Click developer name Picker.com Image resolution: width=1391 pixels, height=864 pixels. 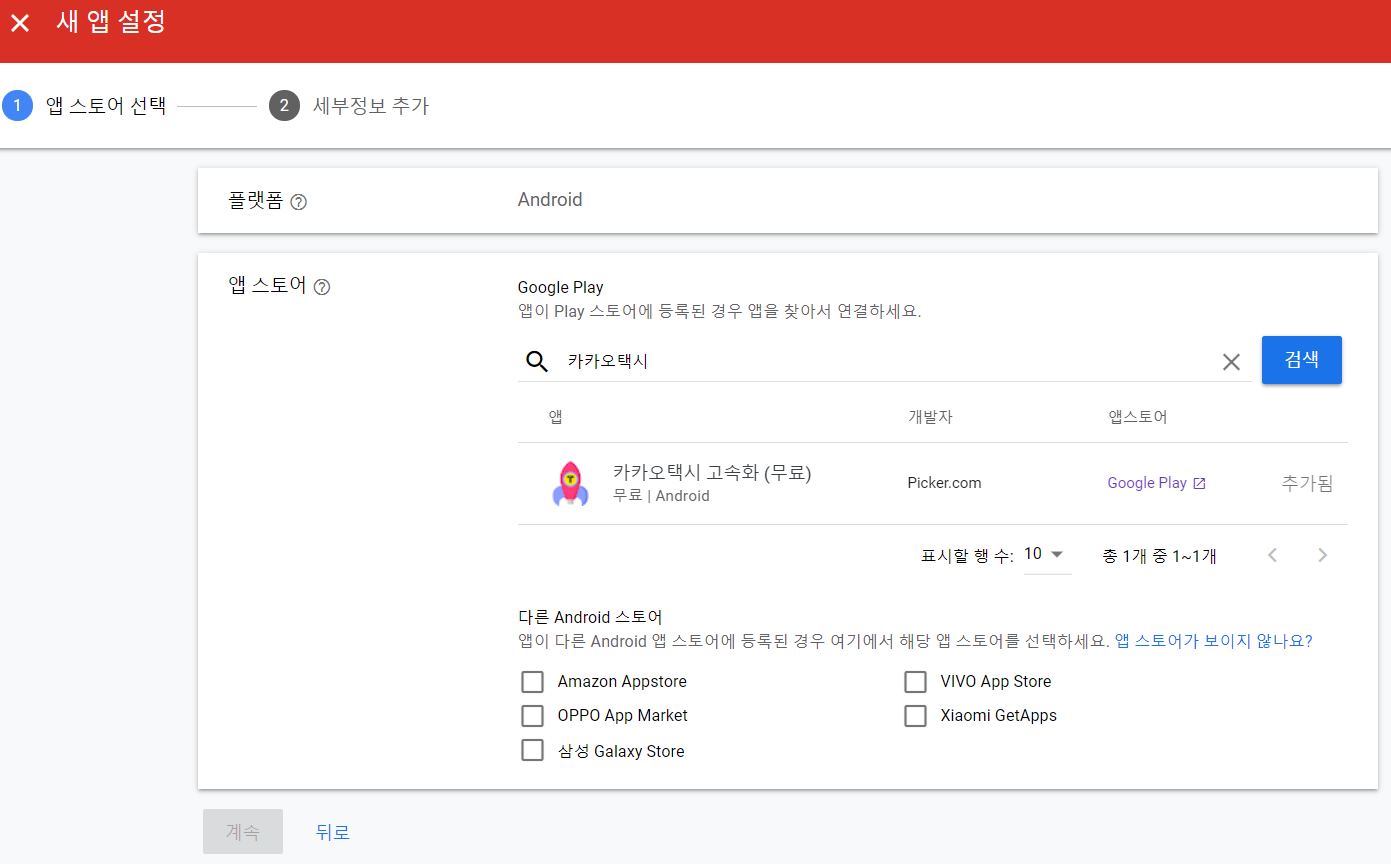pyautogui.click(x=944, y=483)
